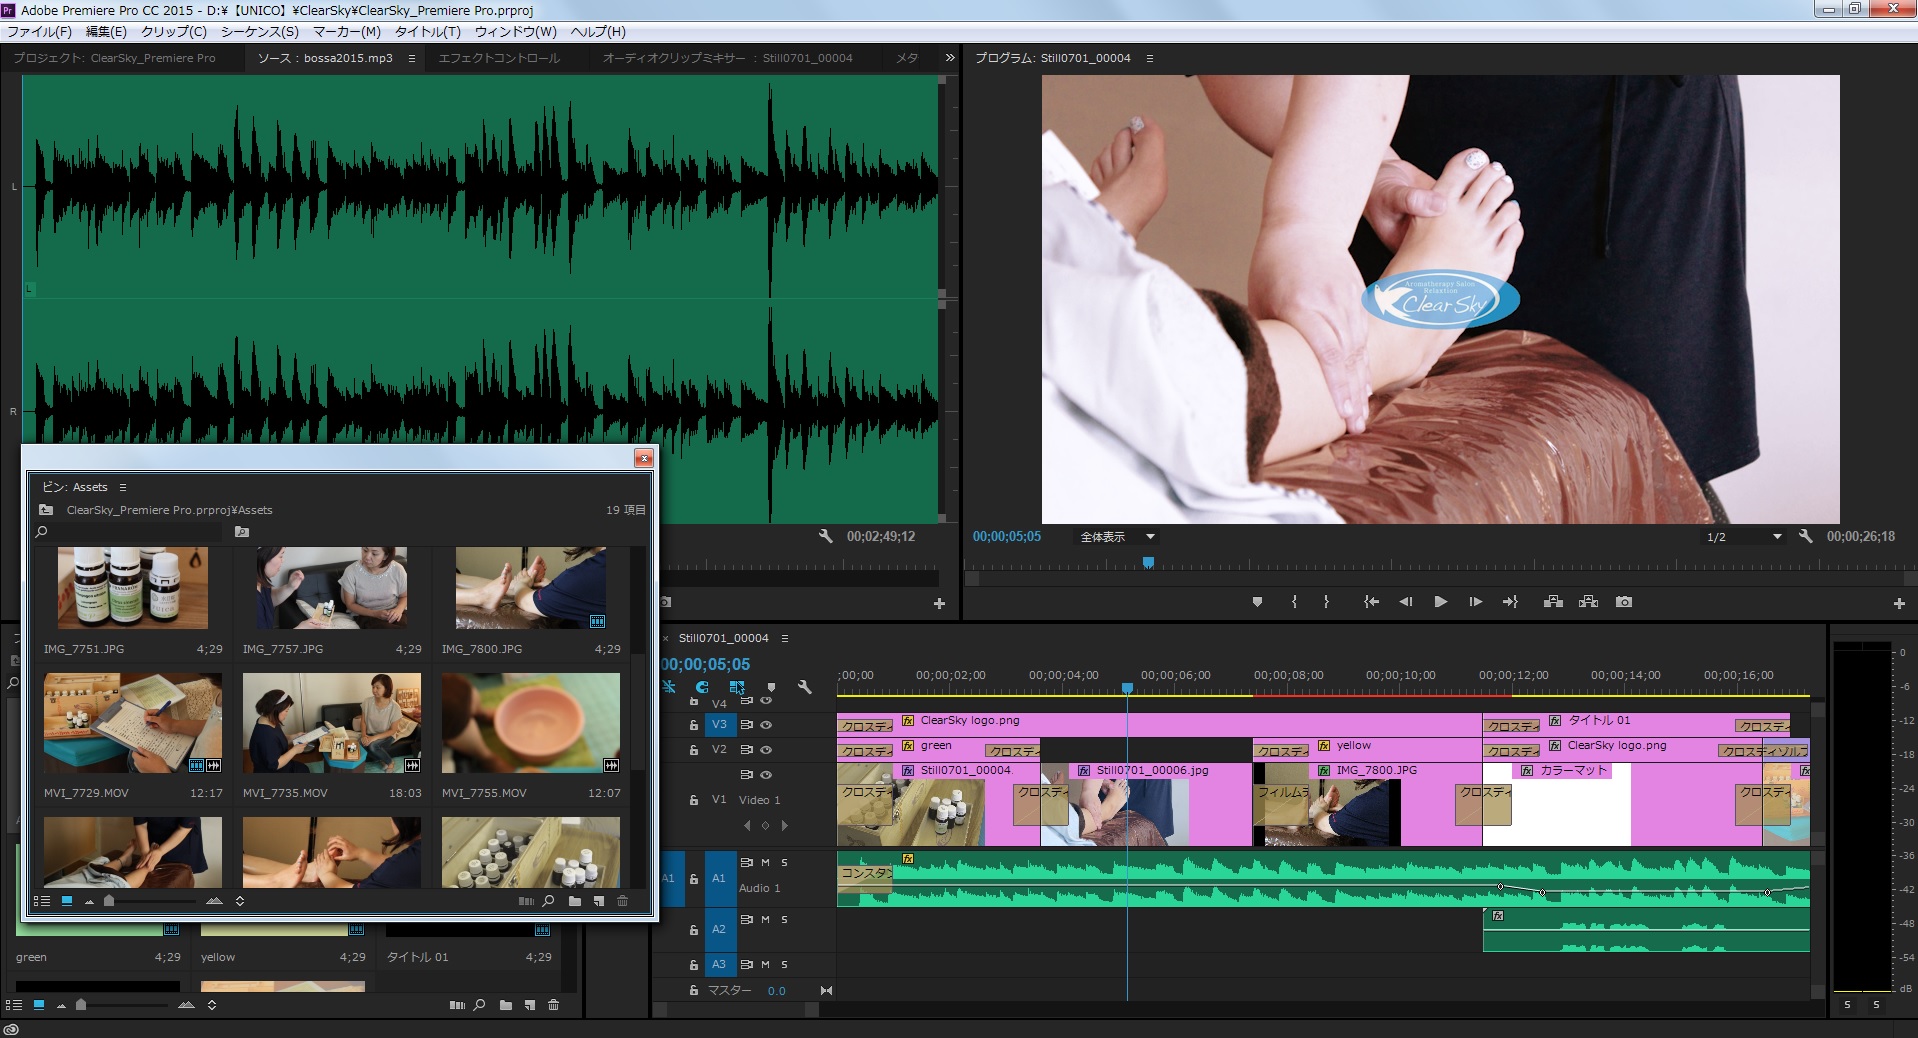1918x1038 pixels.
Task: Switch to オーディオクリップミキサー tab
Action: (x=728, y=58)
